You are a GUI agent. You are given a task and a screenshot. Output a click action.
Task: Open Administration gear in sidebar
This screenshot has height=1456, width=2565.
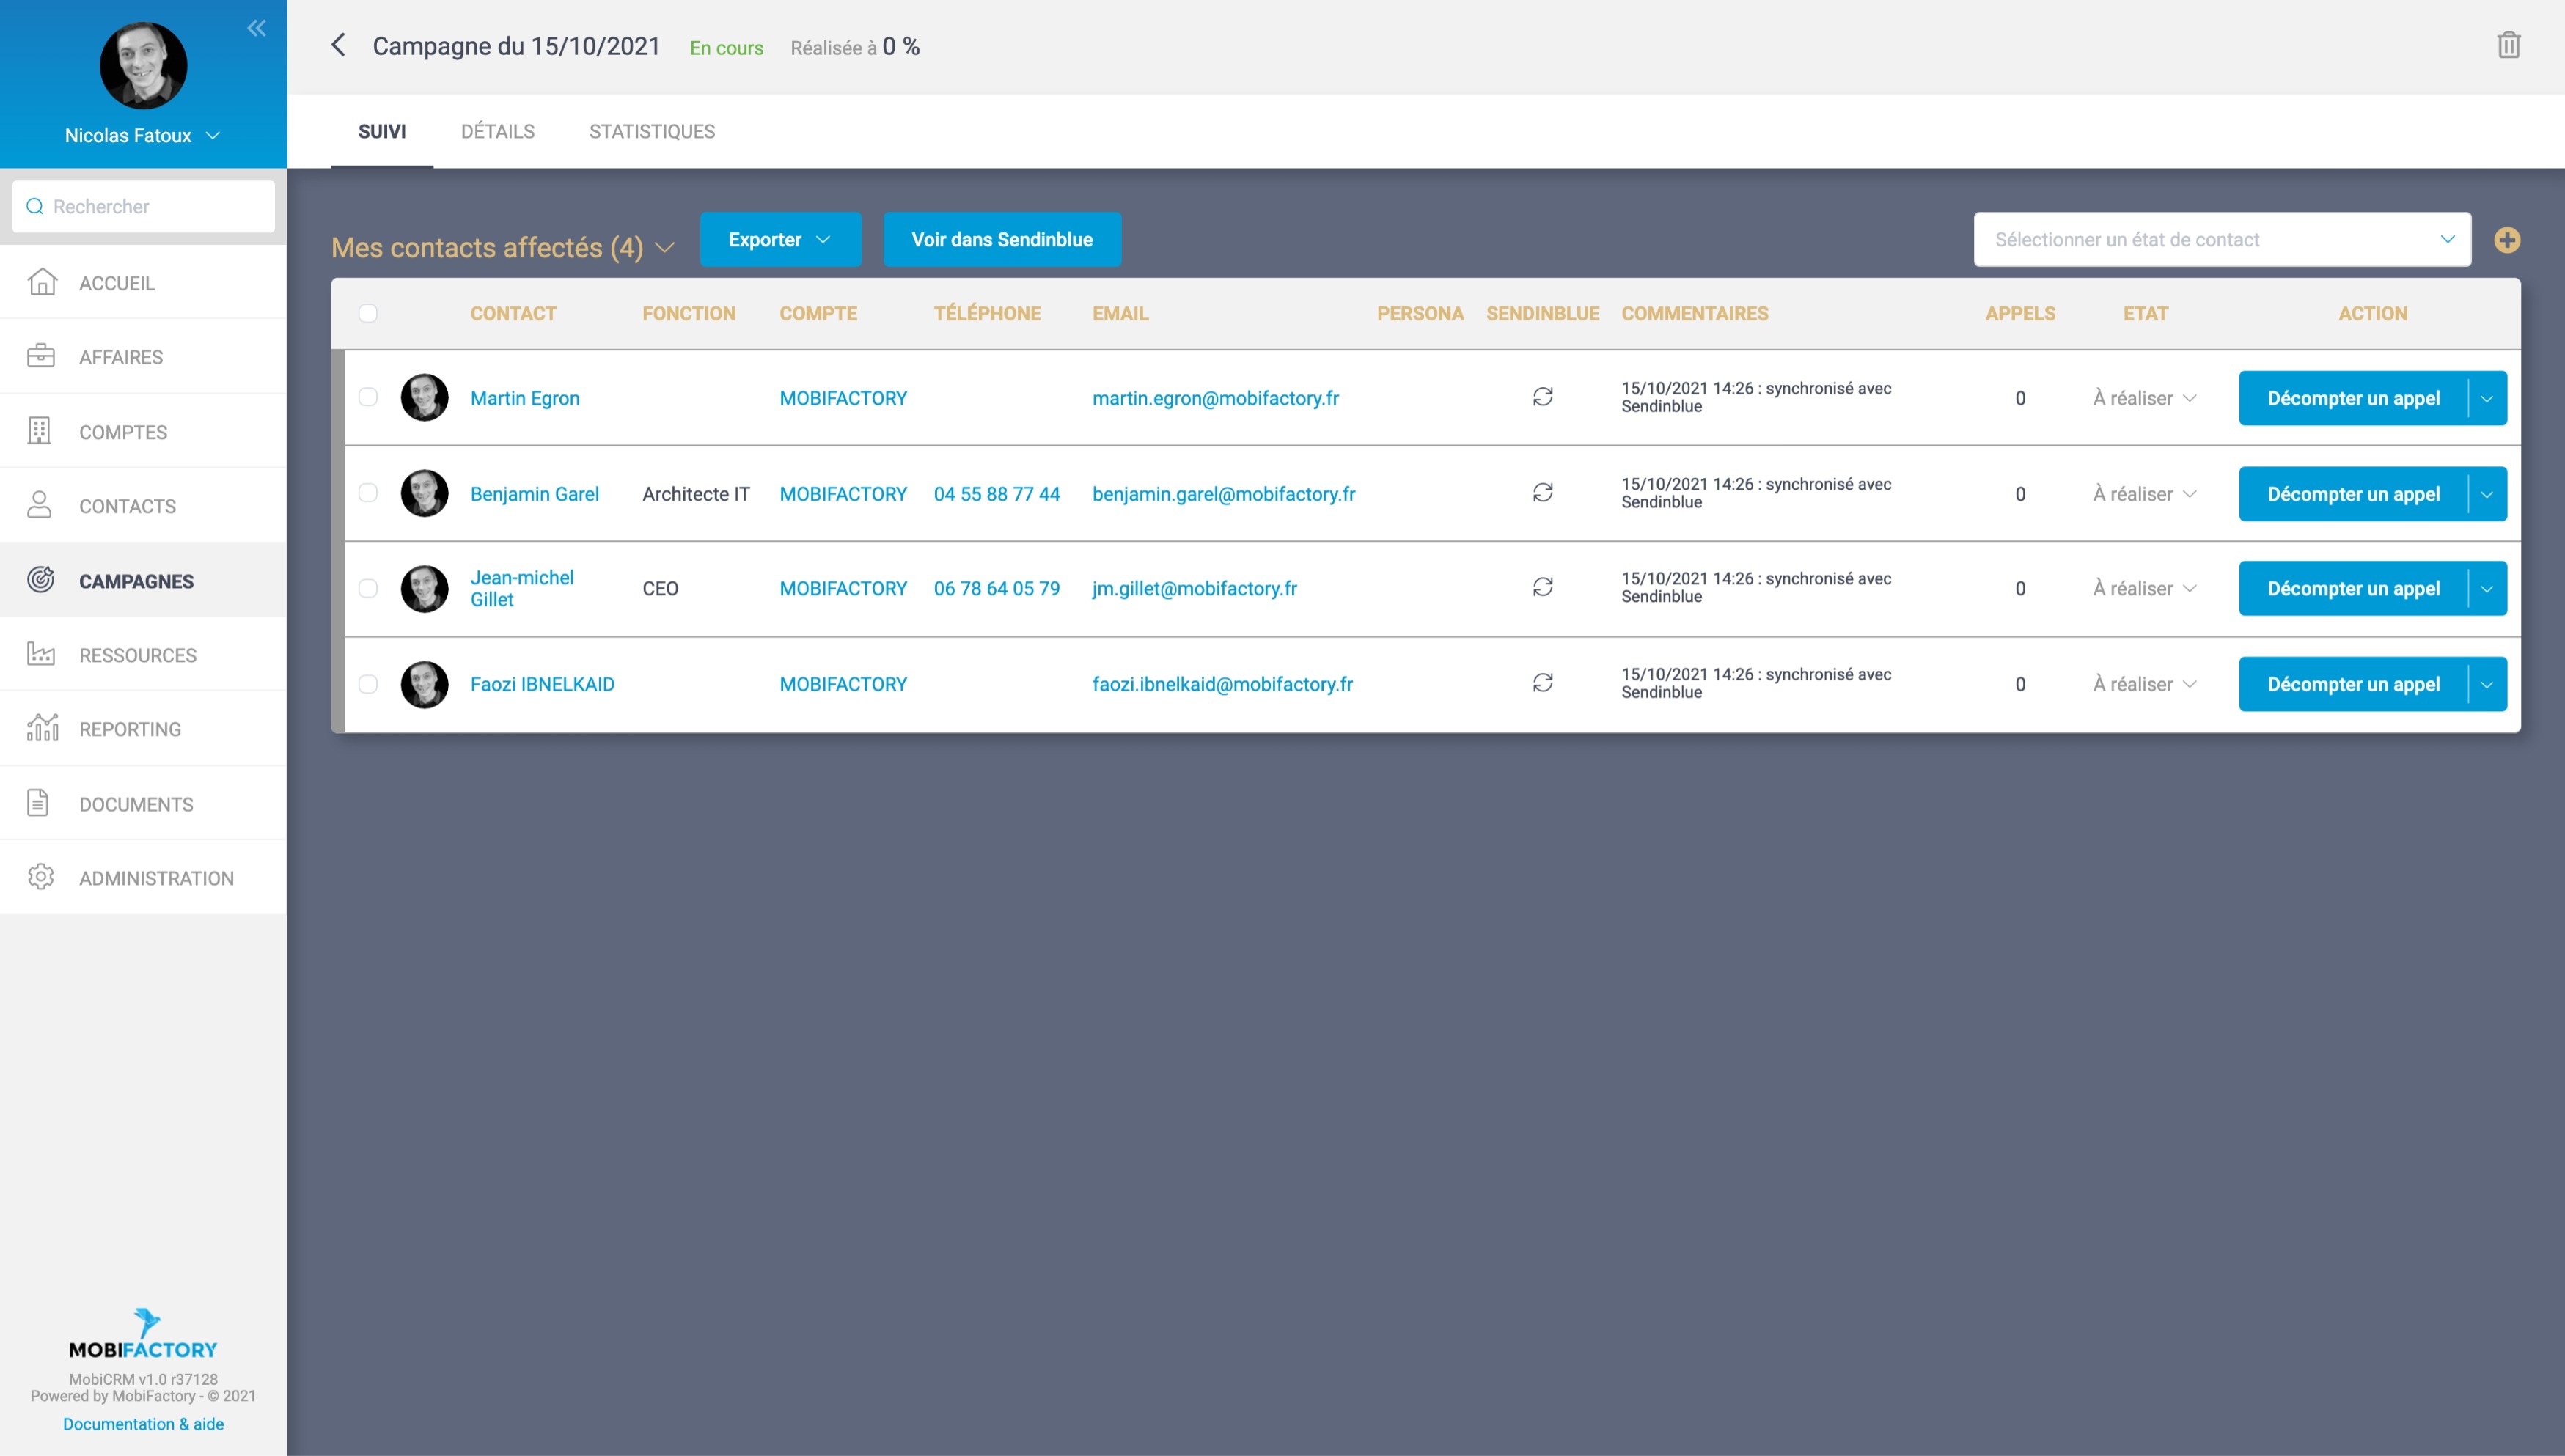pos(41,877)
